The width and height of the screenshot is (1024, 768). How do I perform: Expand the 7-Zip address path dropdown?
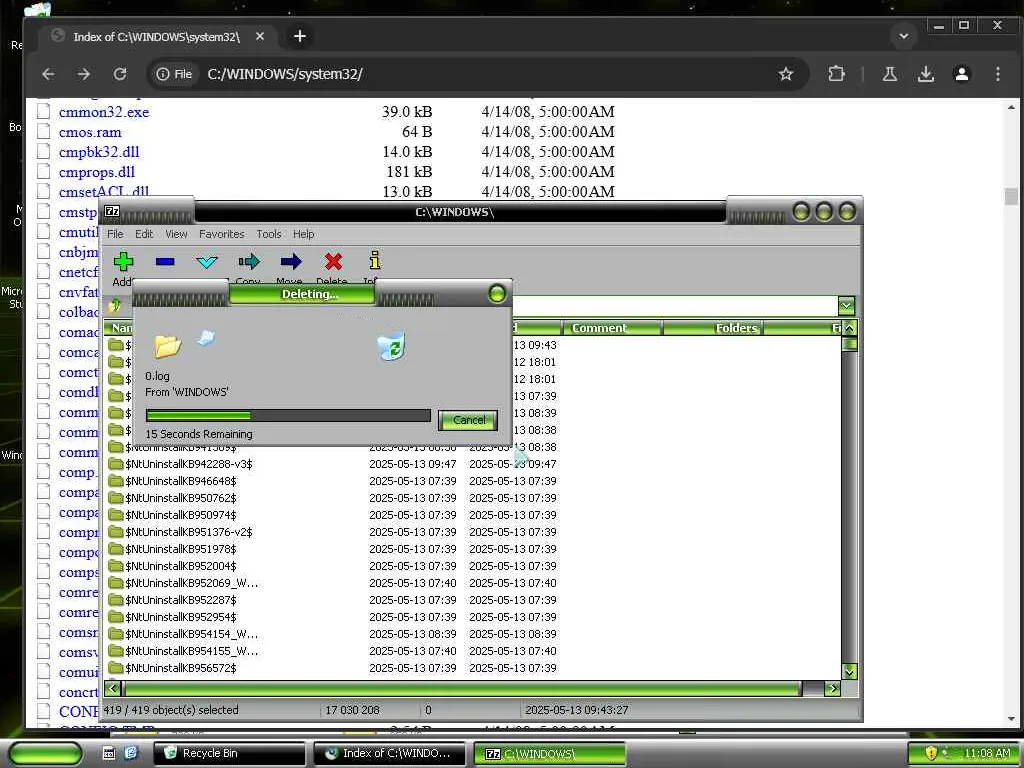[846, 306]
